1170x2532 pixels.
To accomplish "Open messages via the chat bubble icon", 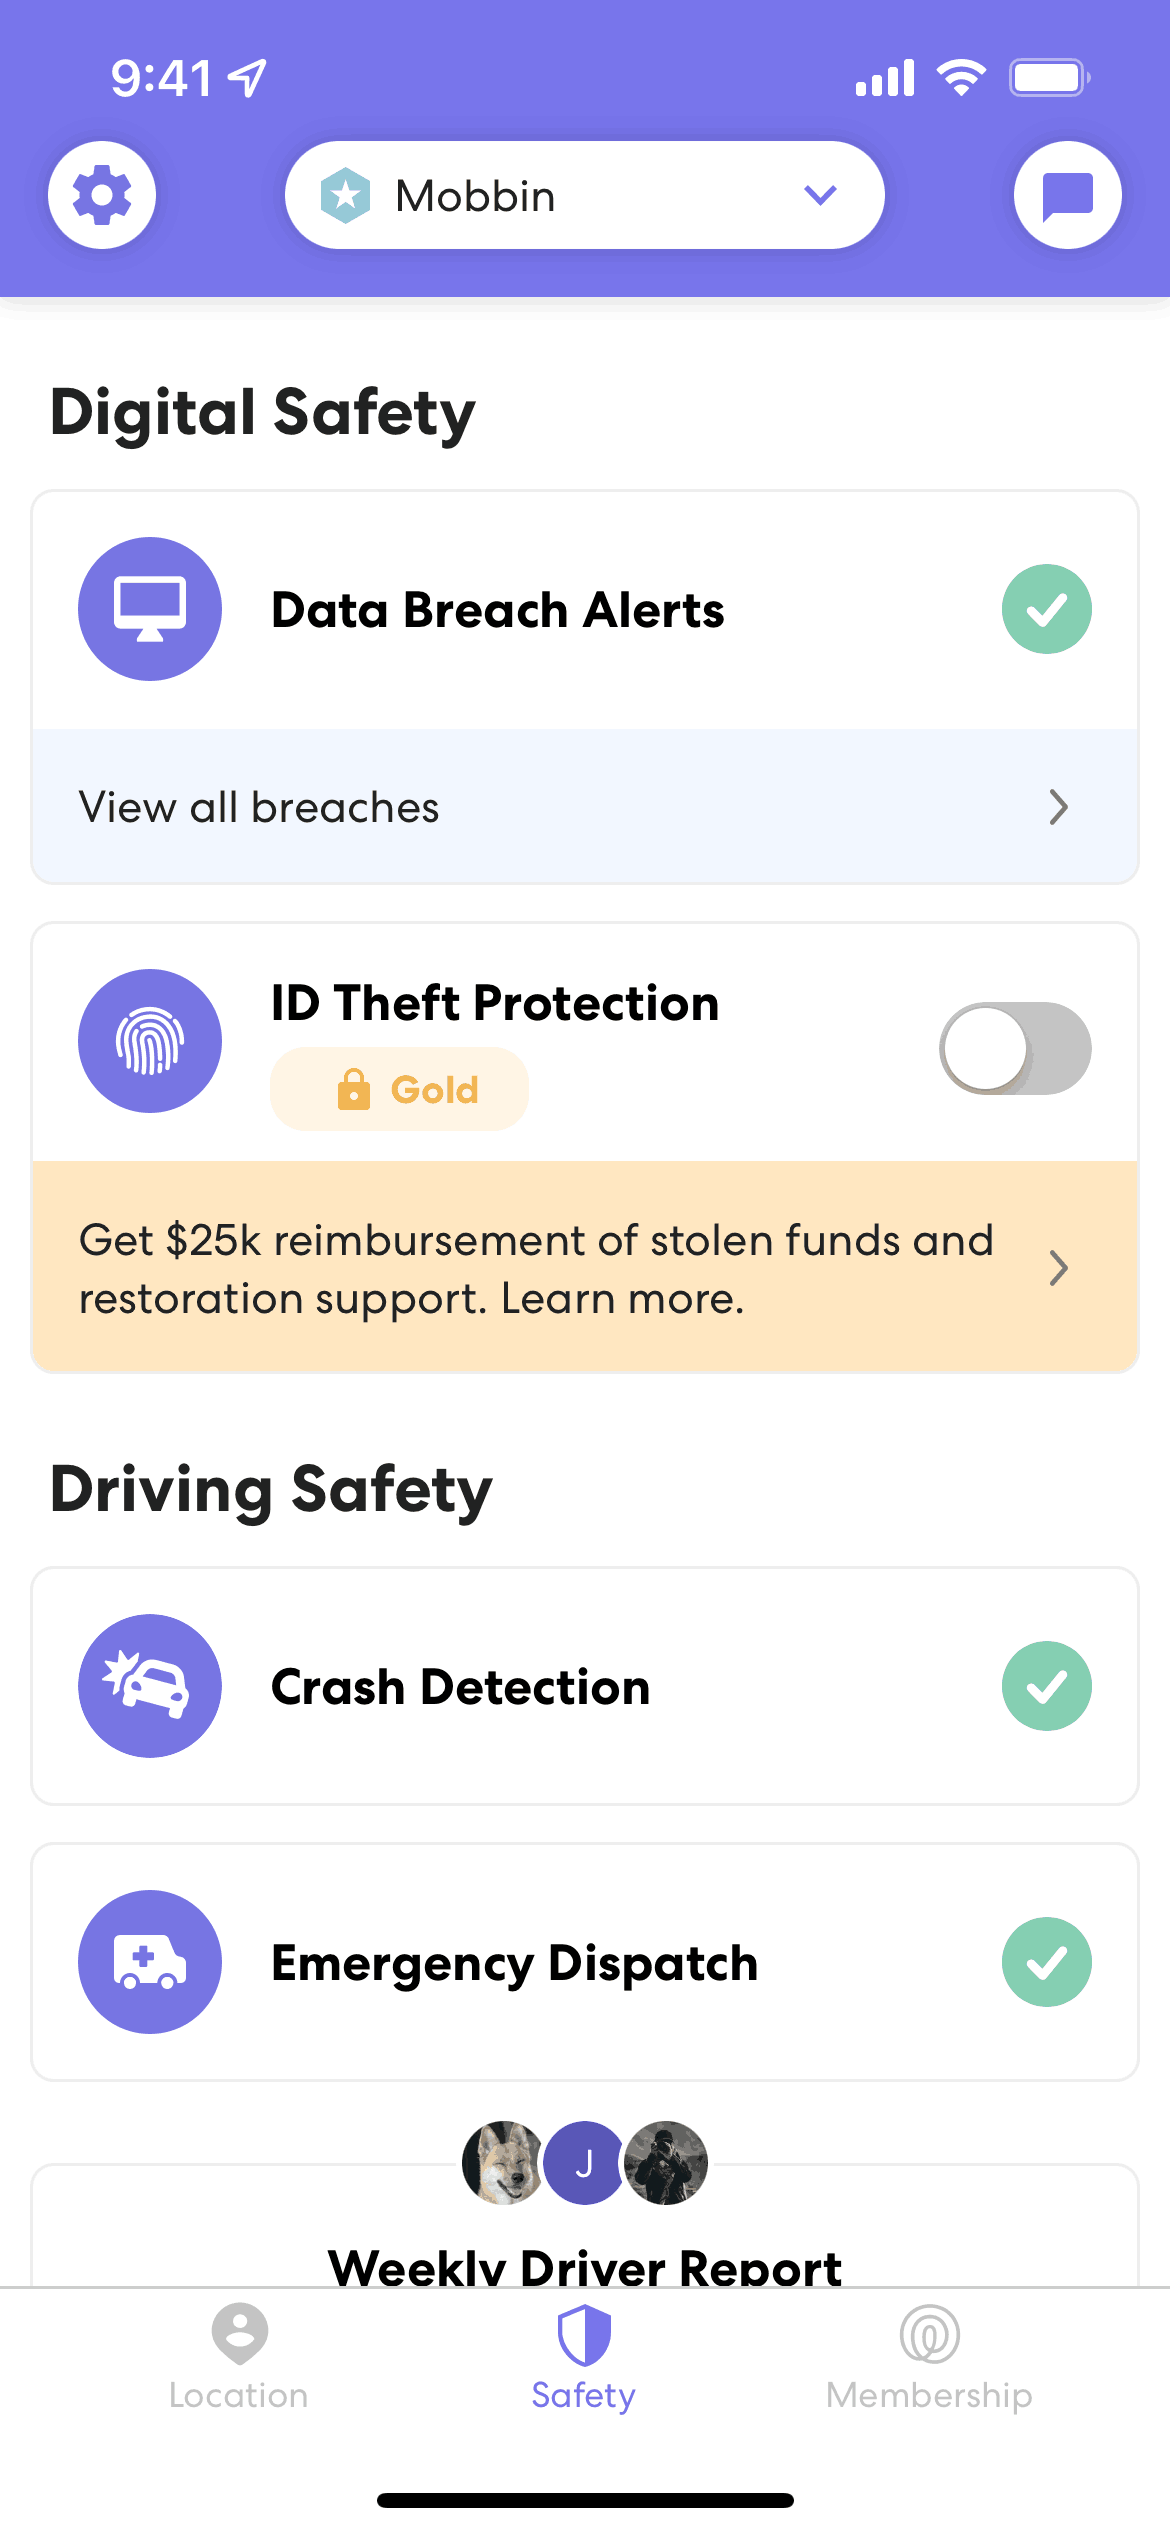I will pyautogui.click(x=1068, y=195).
